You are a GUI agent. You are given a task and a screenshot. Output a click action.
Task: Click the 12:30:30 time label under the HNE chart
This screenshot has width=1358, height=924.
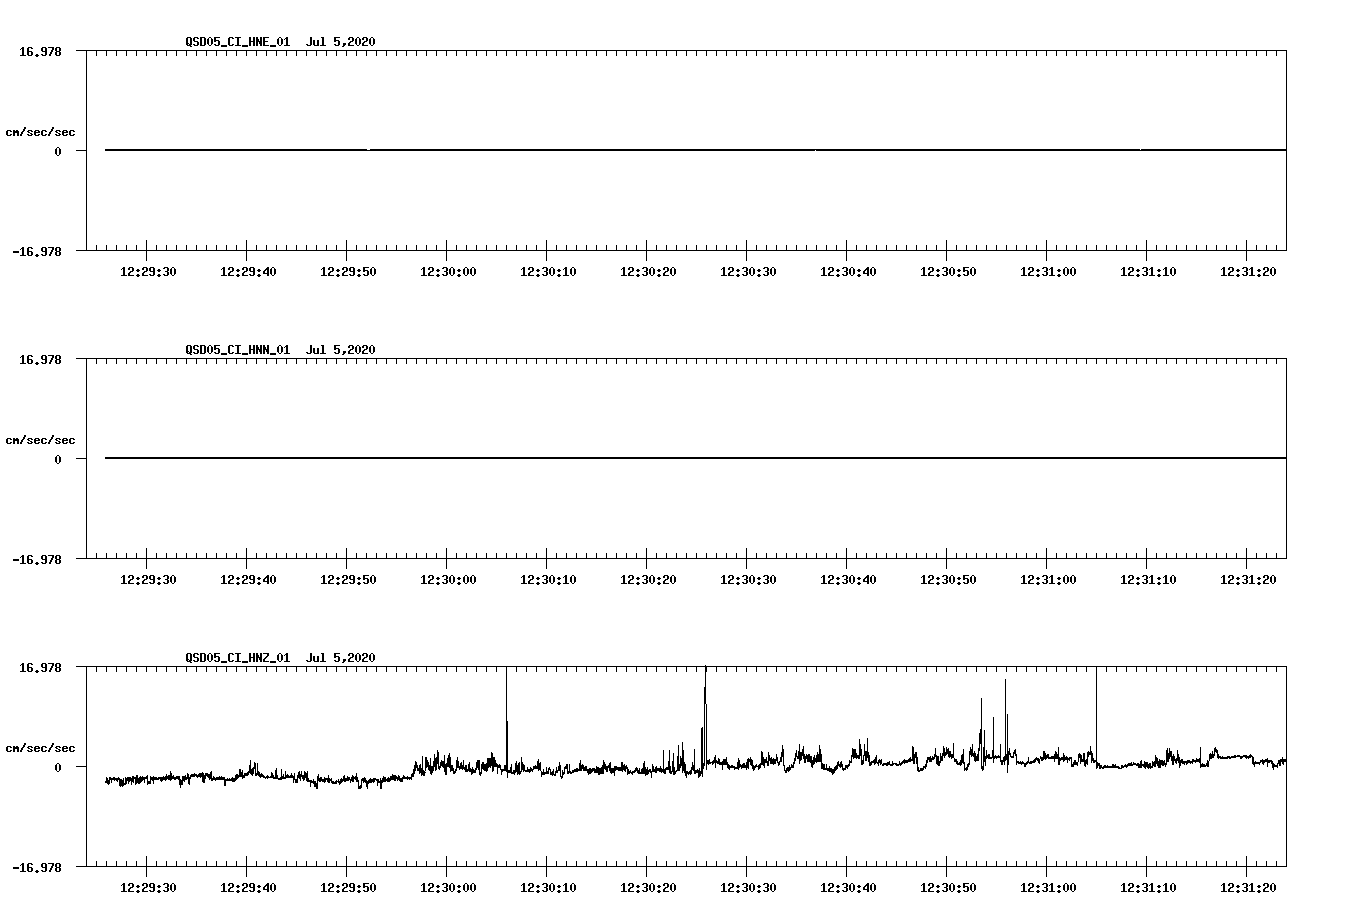748,272
